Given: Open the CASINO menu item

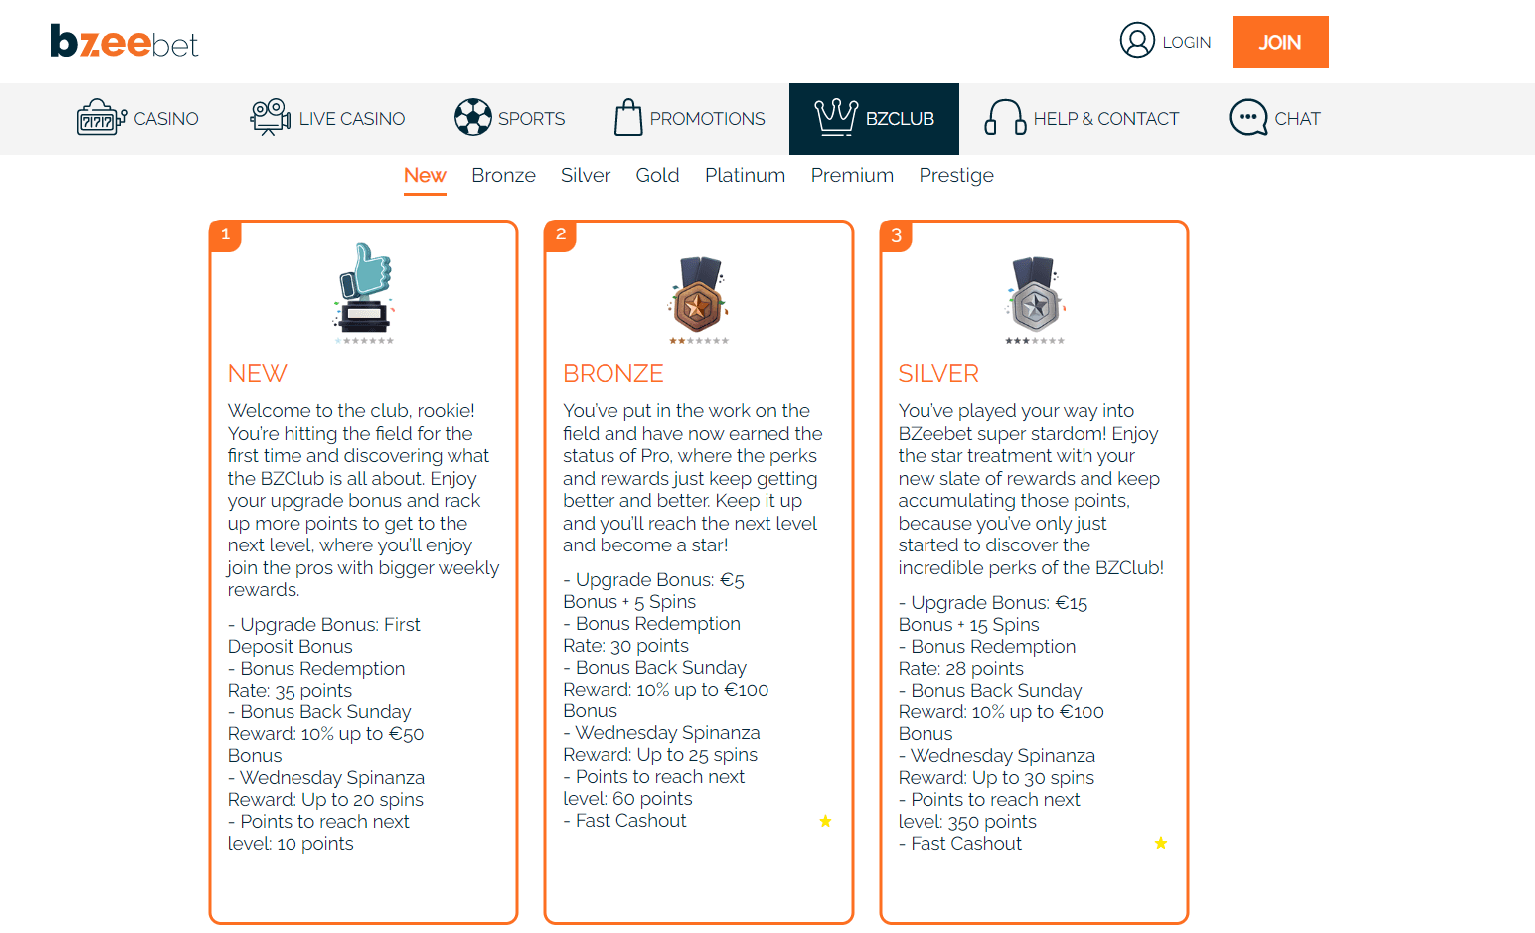Looking at the screenshot, I should (x=166, y=119).
